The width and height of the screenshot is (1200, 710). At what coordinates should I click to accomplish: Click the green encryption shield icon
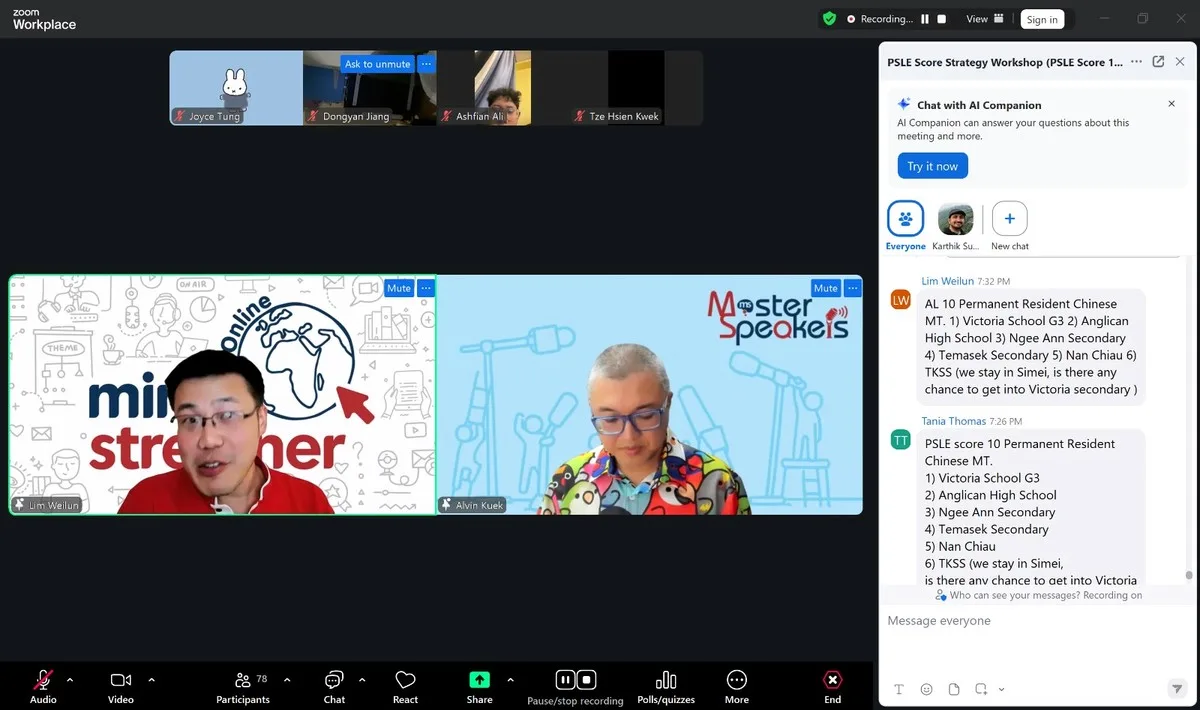point(829,18)
